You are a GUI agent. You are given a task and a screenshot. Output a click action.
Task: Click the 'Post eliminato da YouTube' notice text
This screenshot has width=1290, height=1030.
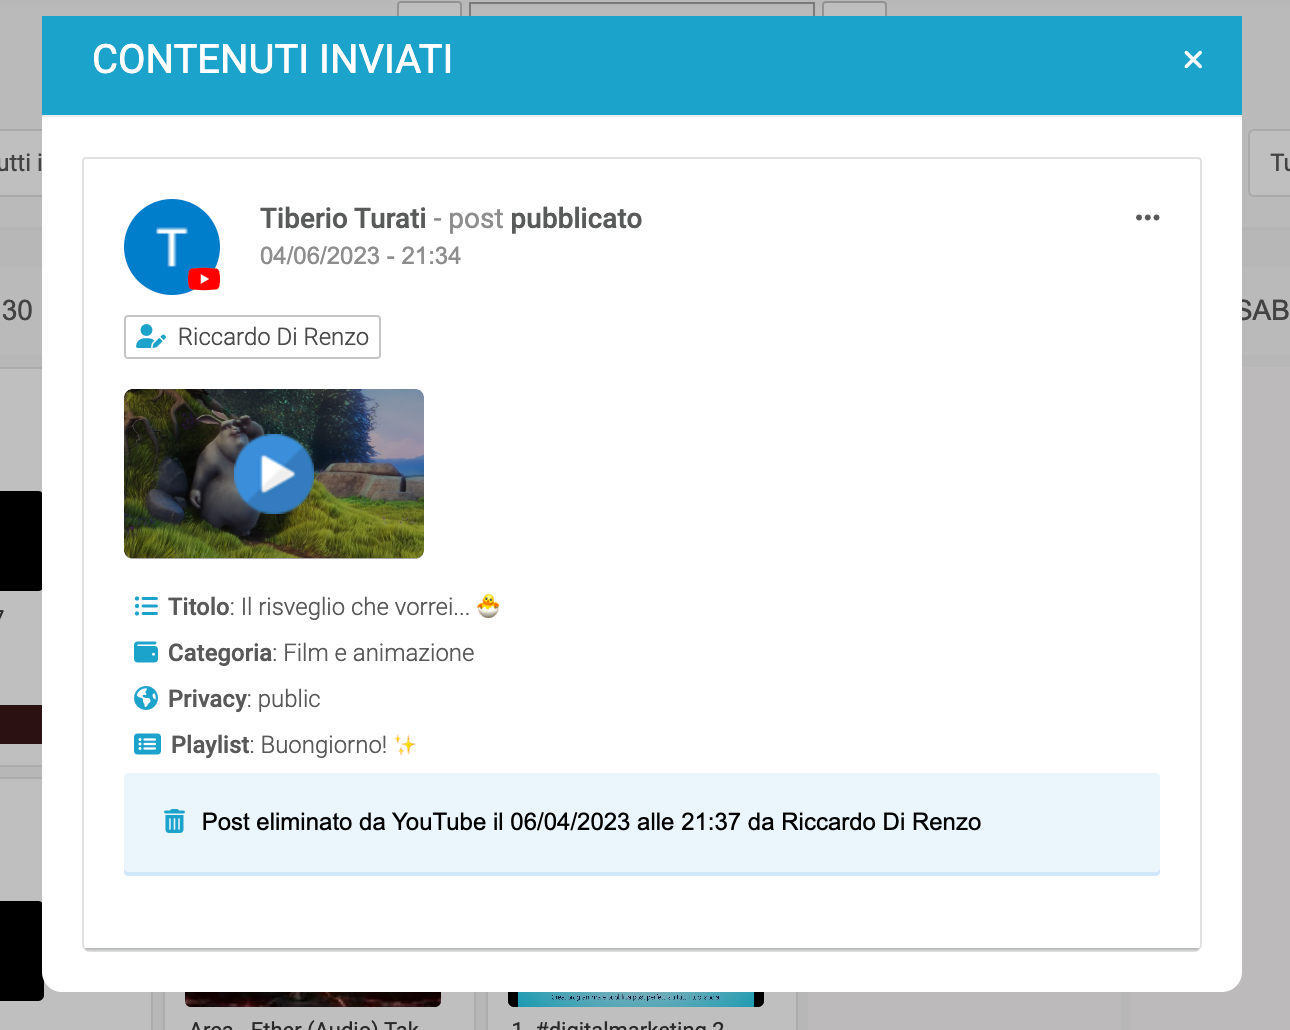pyautogui.click(x=590, y=822)
